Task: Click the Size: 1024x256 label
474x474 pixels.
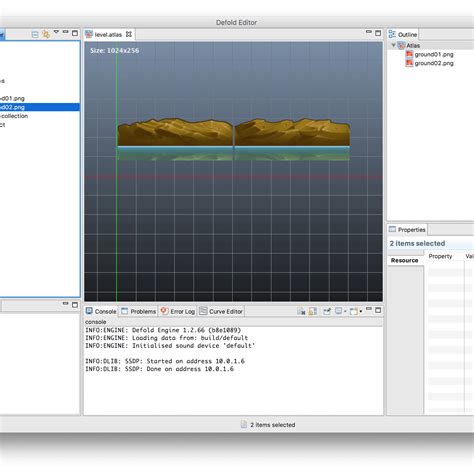Action: (x=115, y=51)
